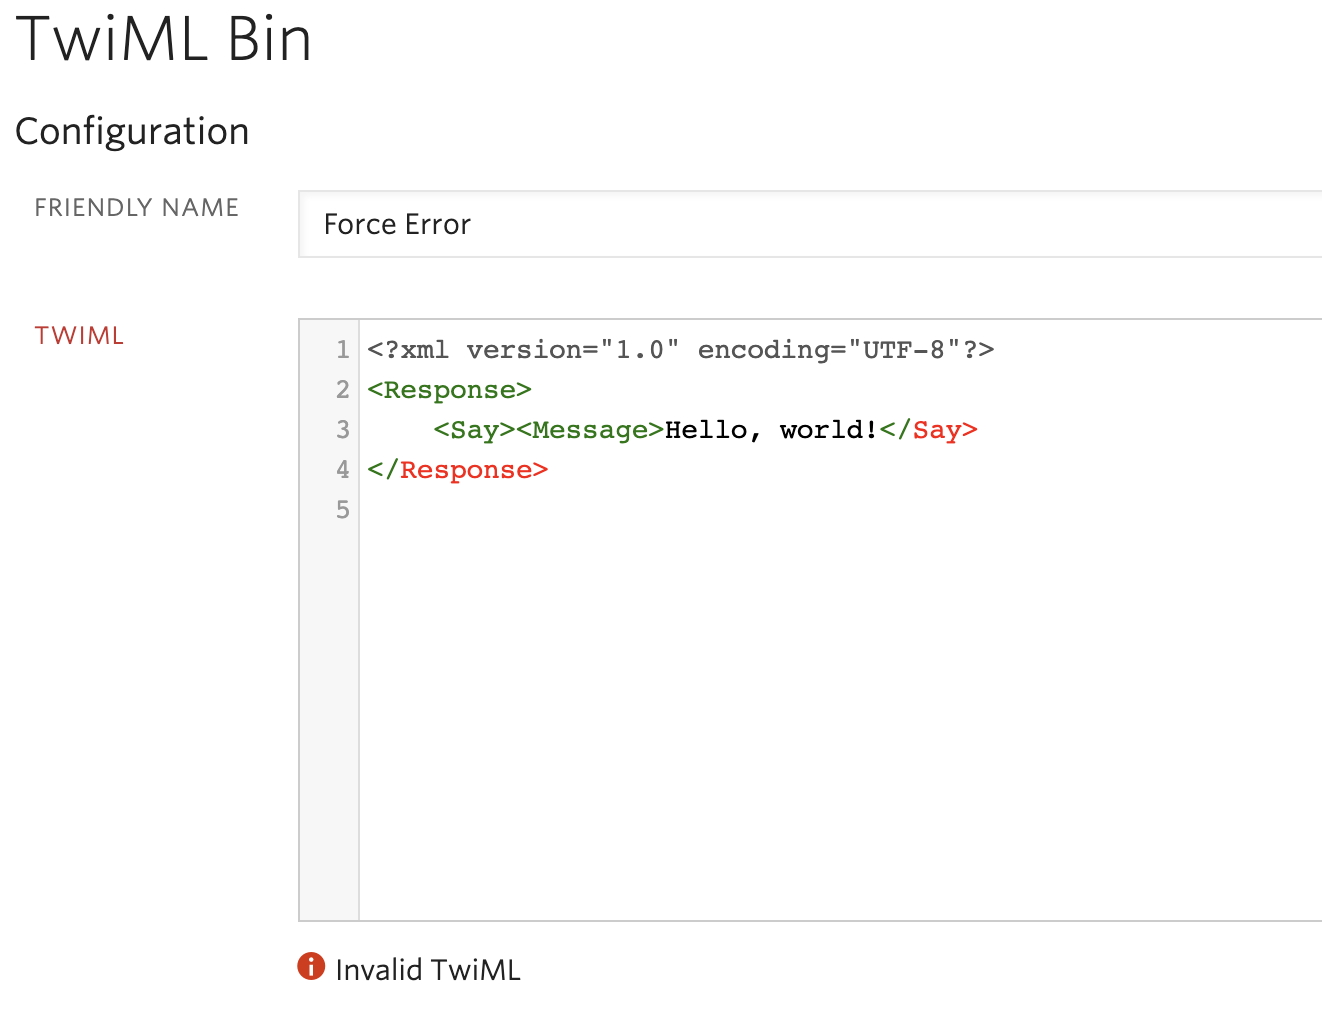Click the Friendly Name input field

coord(810,224)
